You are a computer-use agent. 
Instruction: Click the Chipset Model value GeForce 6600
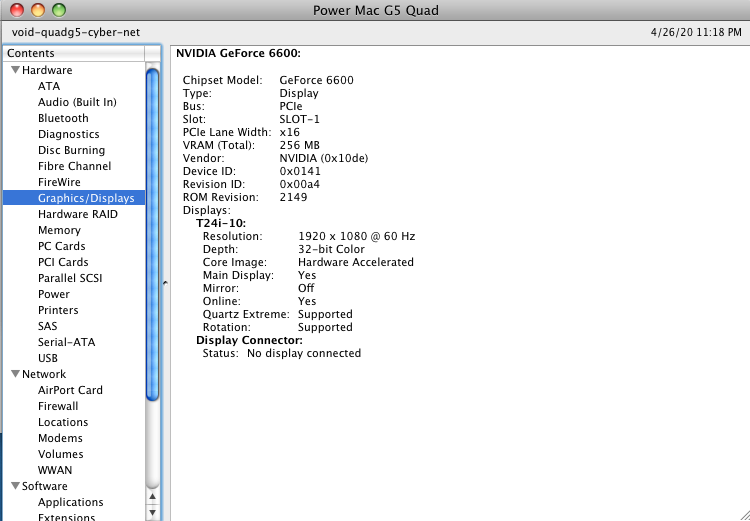pos(317,80)
